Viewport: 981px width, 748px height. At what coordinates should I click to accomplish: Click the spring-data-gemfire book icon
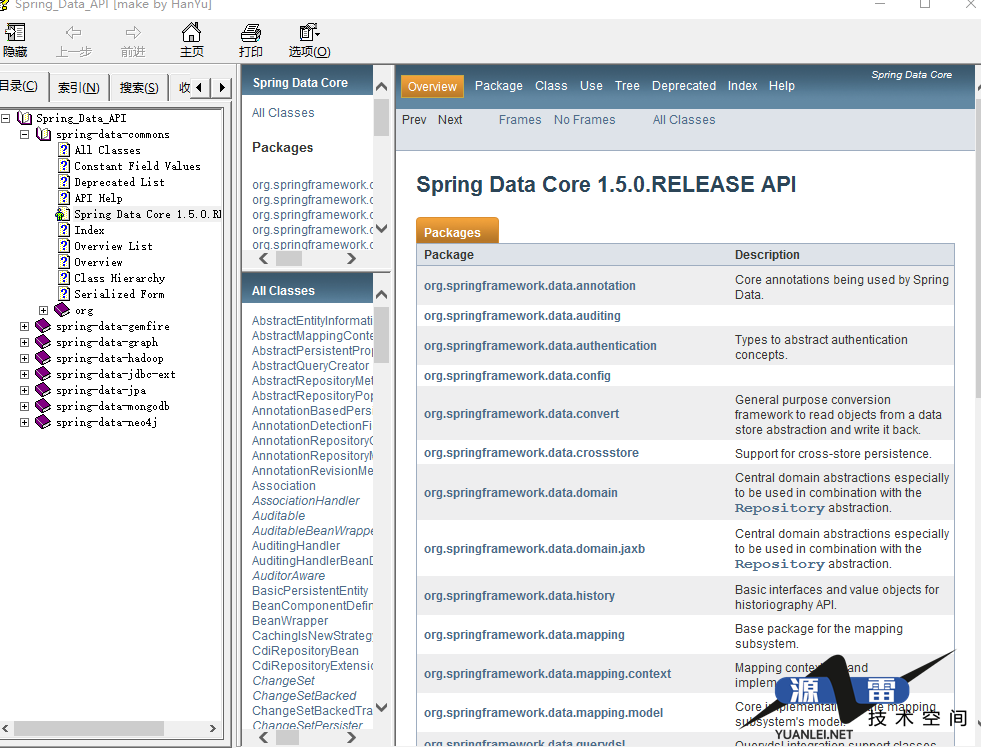click(43, 326)
